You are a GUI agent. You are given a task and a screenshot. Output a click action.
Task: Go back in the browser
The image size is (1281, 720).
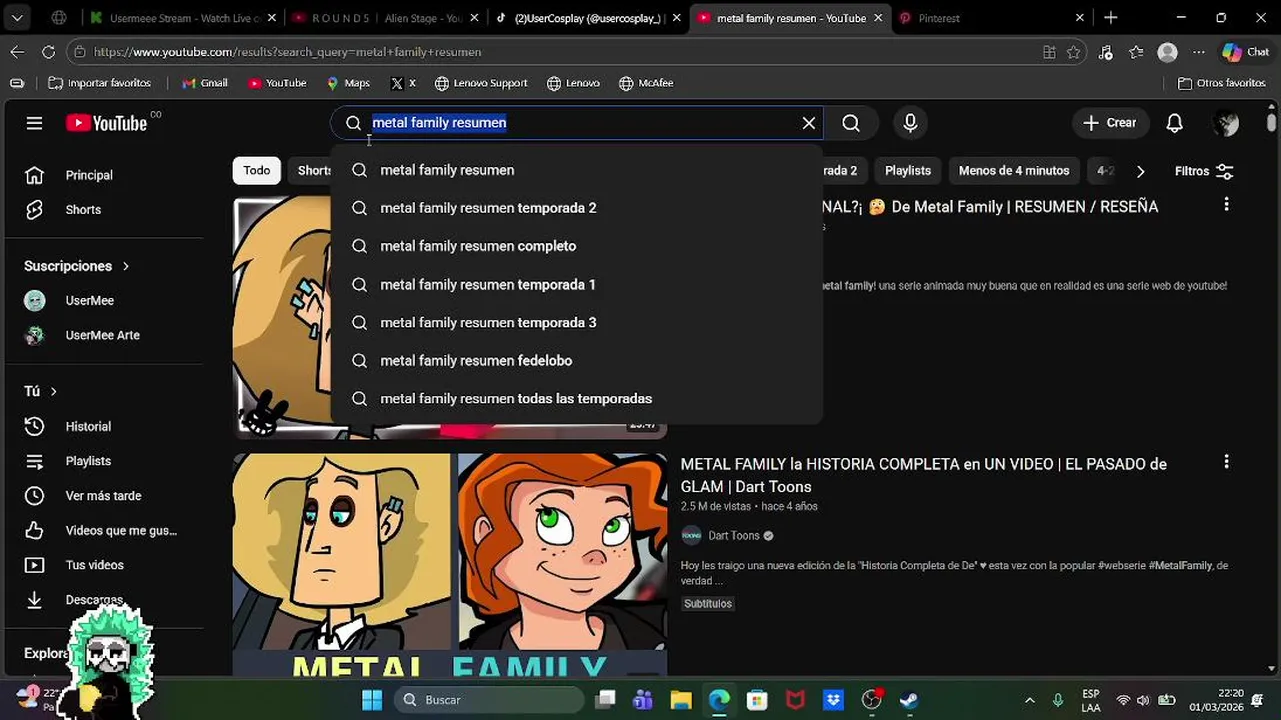(17, 52)
